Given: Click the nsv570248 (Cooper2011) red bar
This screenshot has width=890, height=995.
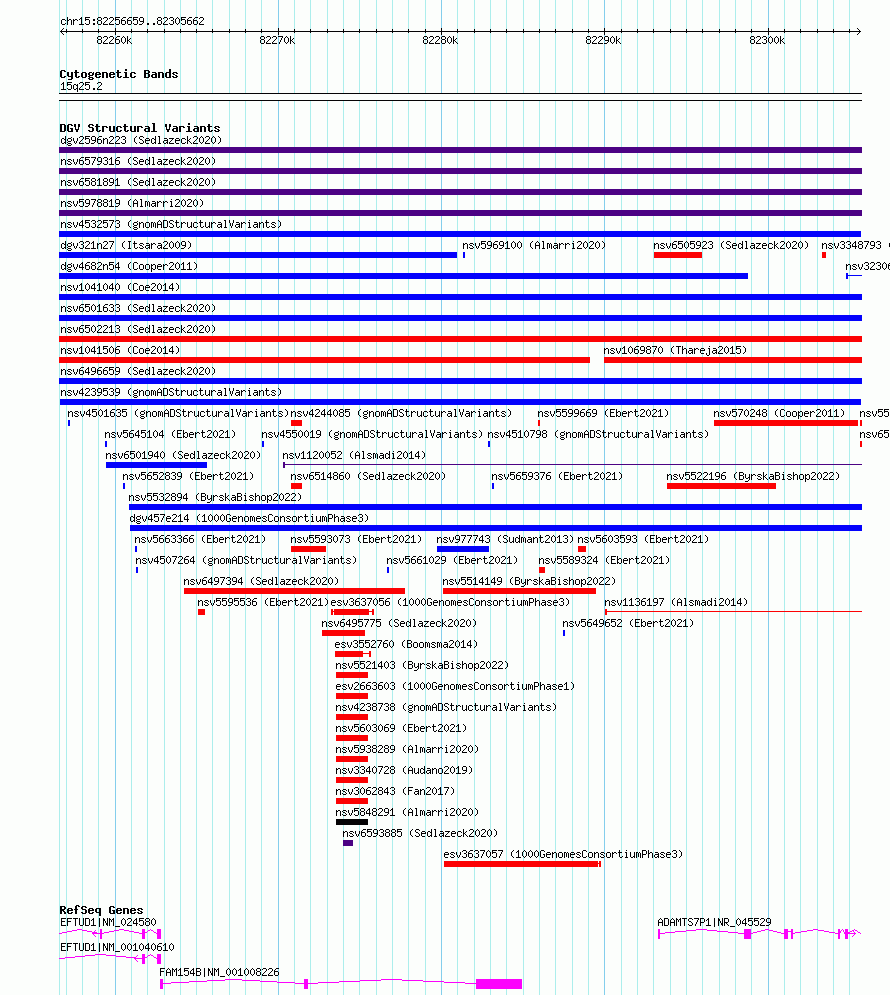Looking at the screenshot, I should click(x=785, y=423).
